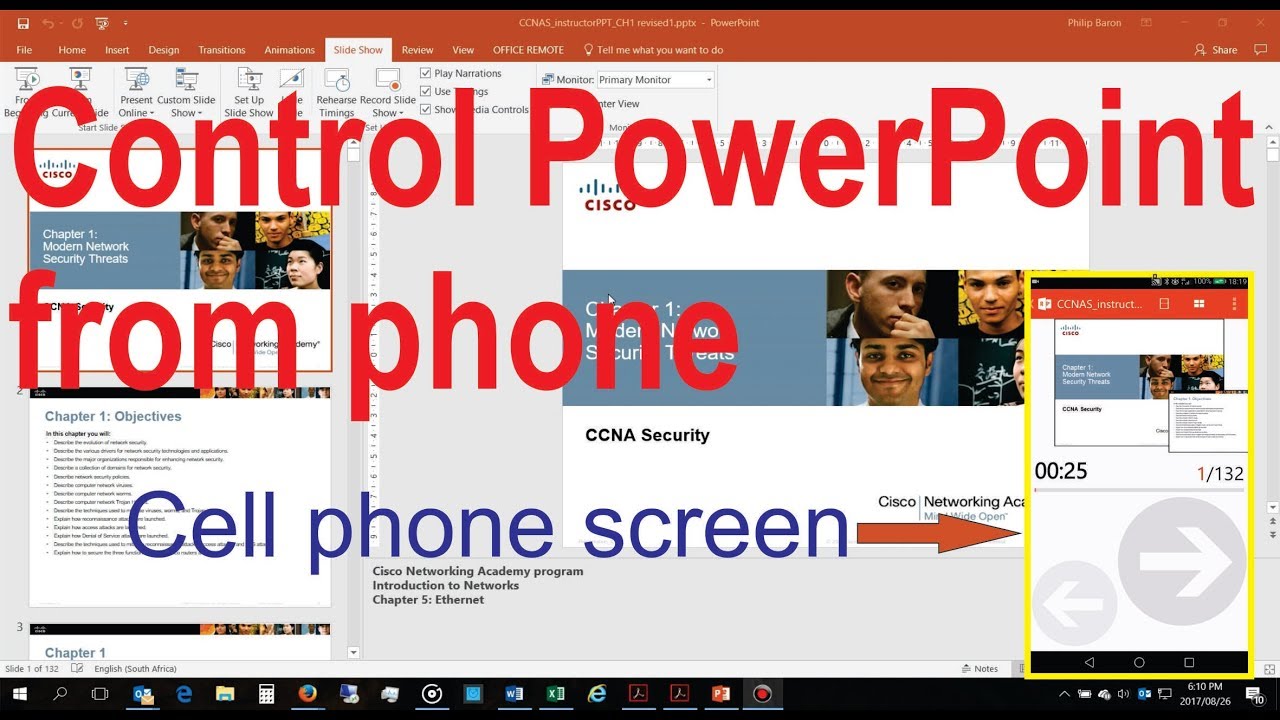
Task: Click the screen recorder taskbar icon
Action: (x=762, y=693)
